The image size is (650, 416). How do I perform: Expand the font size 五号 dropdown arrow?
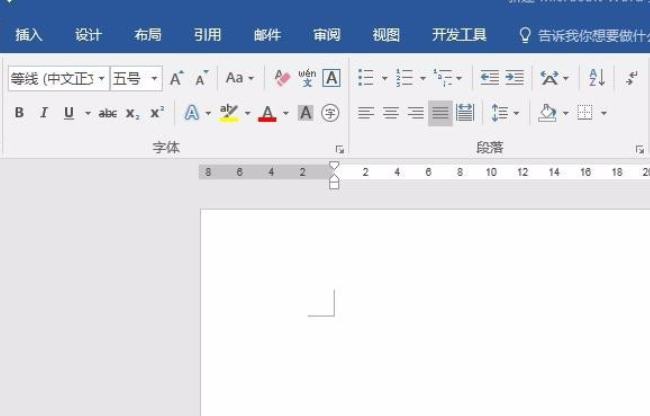[x=154, y=78]
